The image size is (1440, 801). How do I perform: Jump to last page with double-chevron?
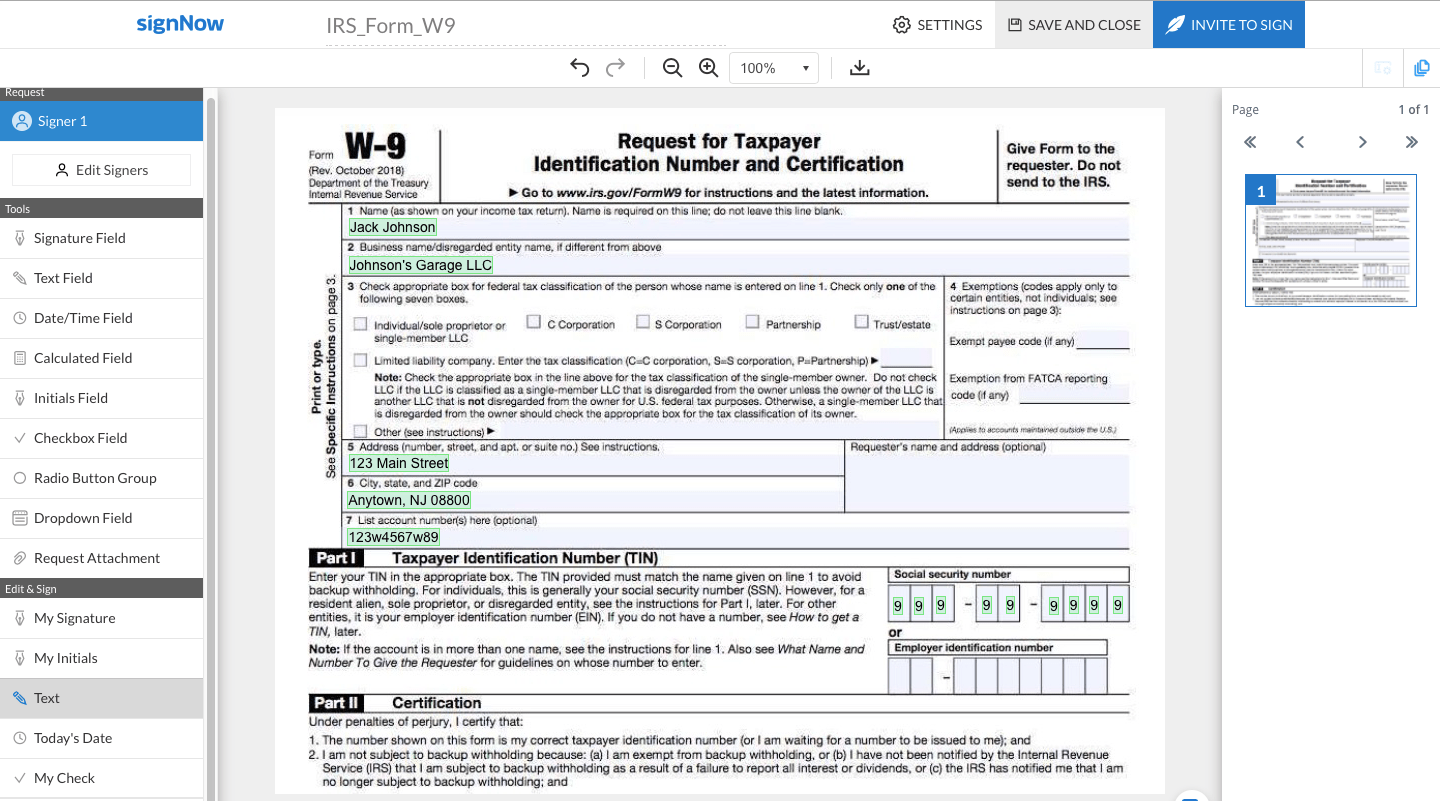(x=1411, y=142)
